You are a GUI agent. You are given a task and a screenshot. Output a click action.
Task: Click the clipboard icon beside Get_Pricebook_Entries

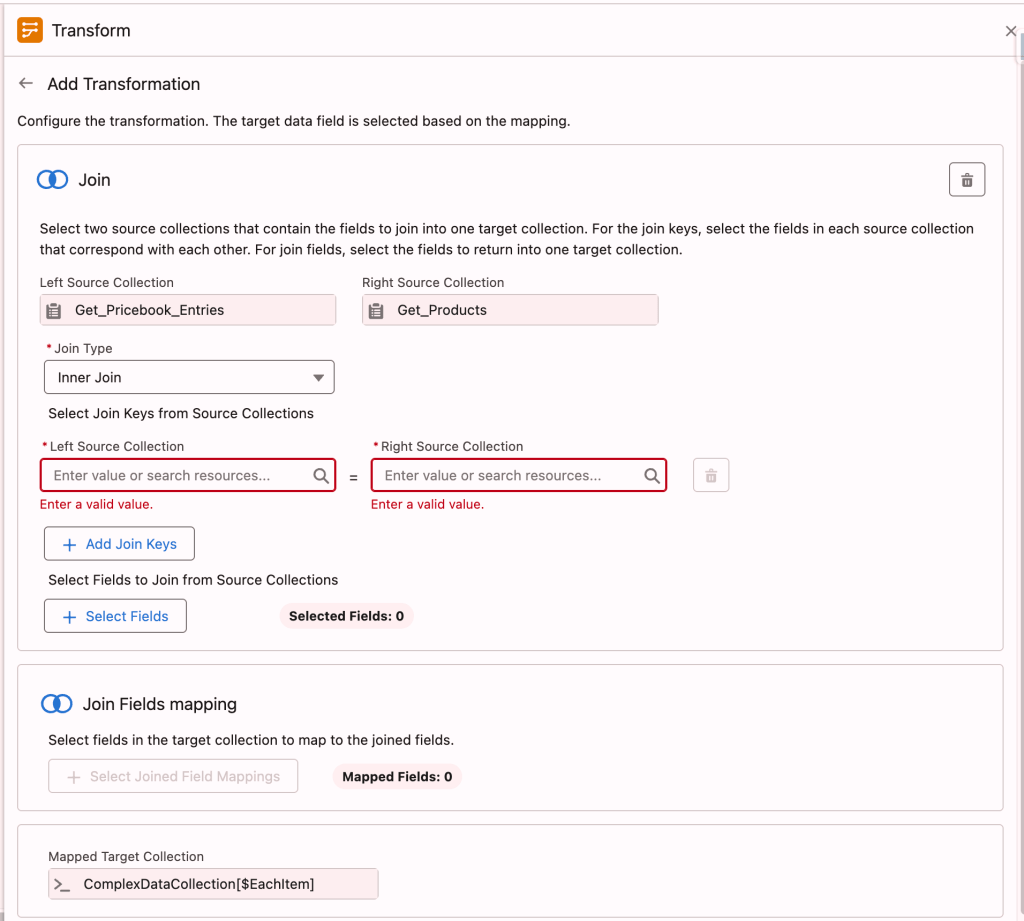(x=54, y=310)
